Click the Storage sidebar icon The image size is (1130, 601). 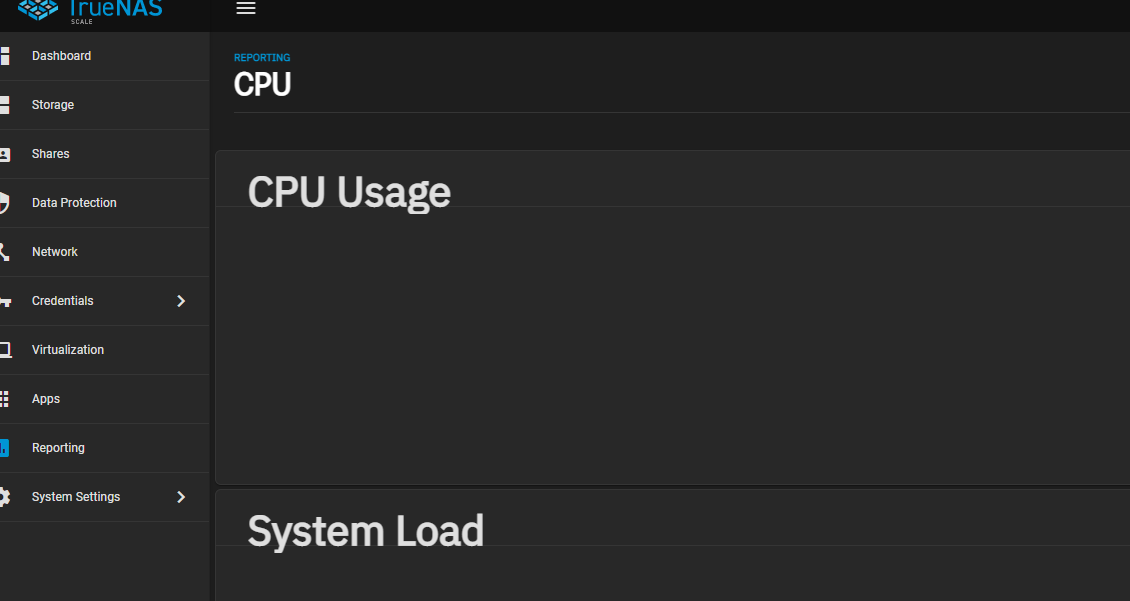click(4, 104)
